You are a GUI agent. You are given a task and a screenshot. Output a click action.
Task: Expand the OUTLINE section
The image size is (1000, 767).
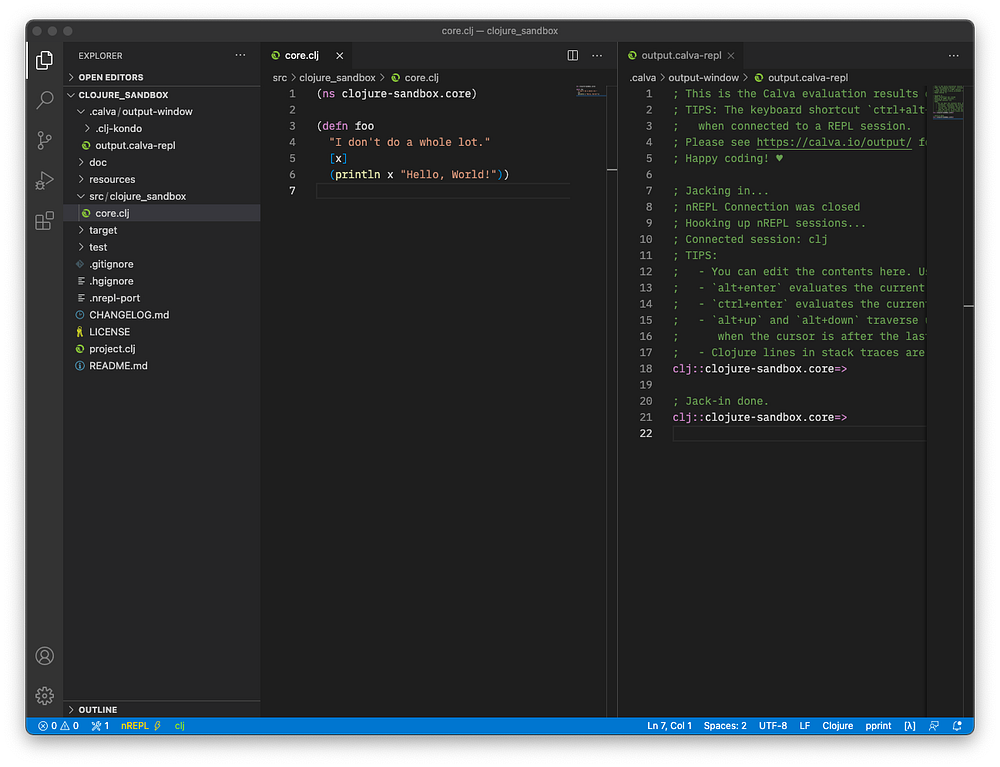tap(98, 710)
